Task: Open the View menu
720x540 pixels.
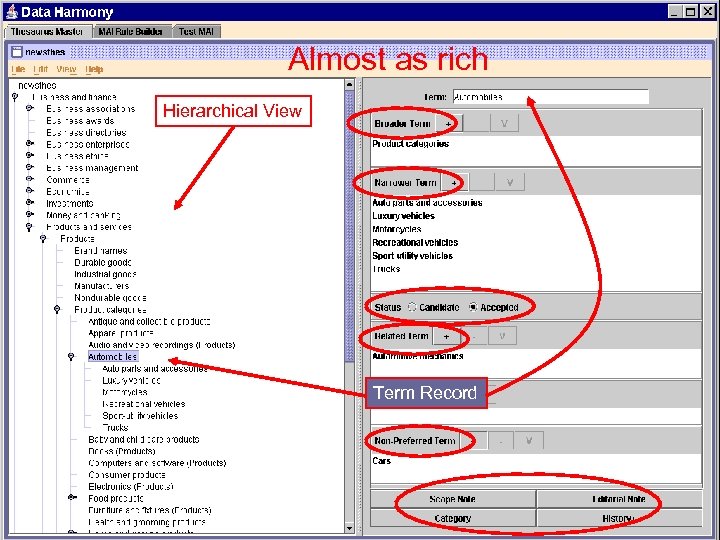Action: point(66,69)
